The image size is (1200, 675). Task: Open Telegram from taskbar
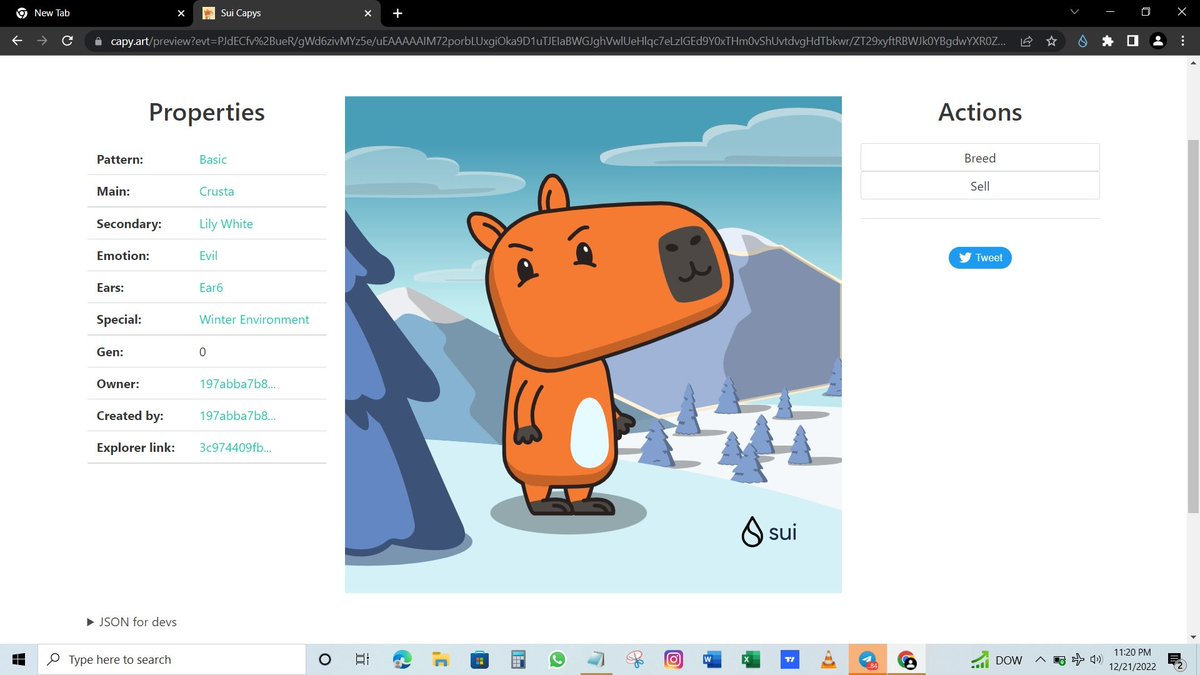(867, 660)
